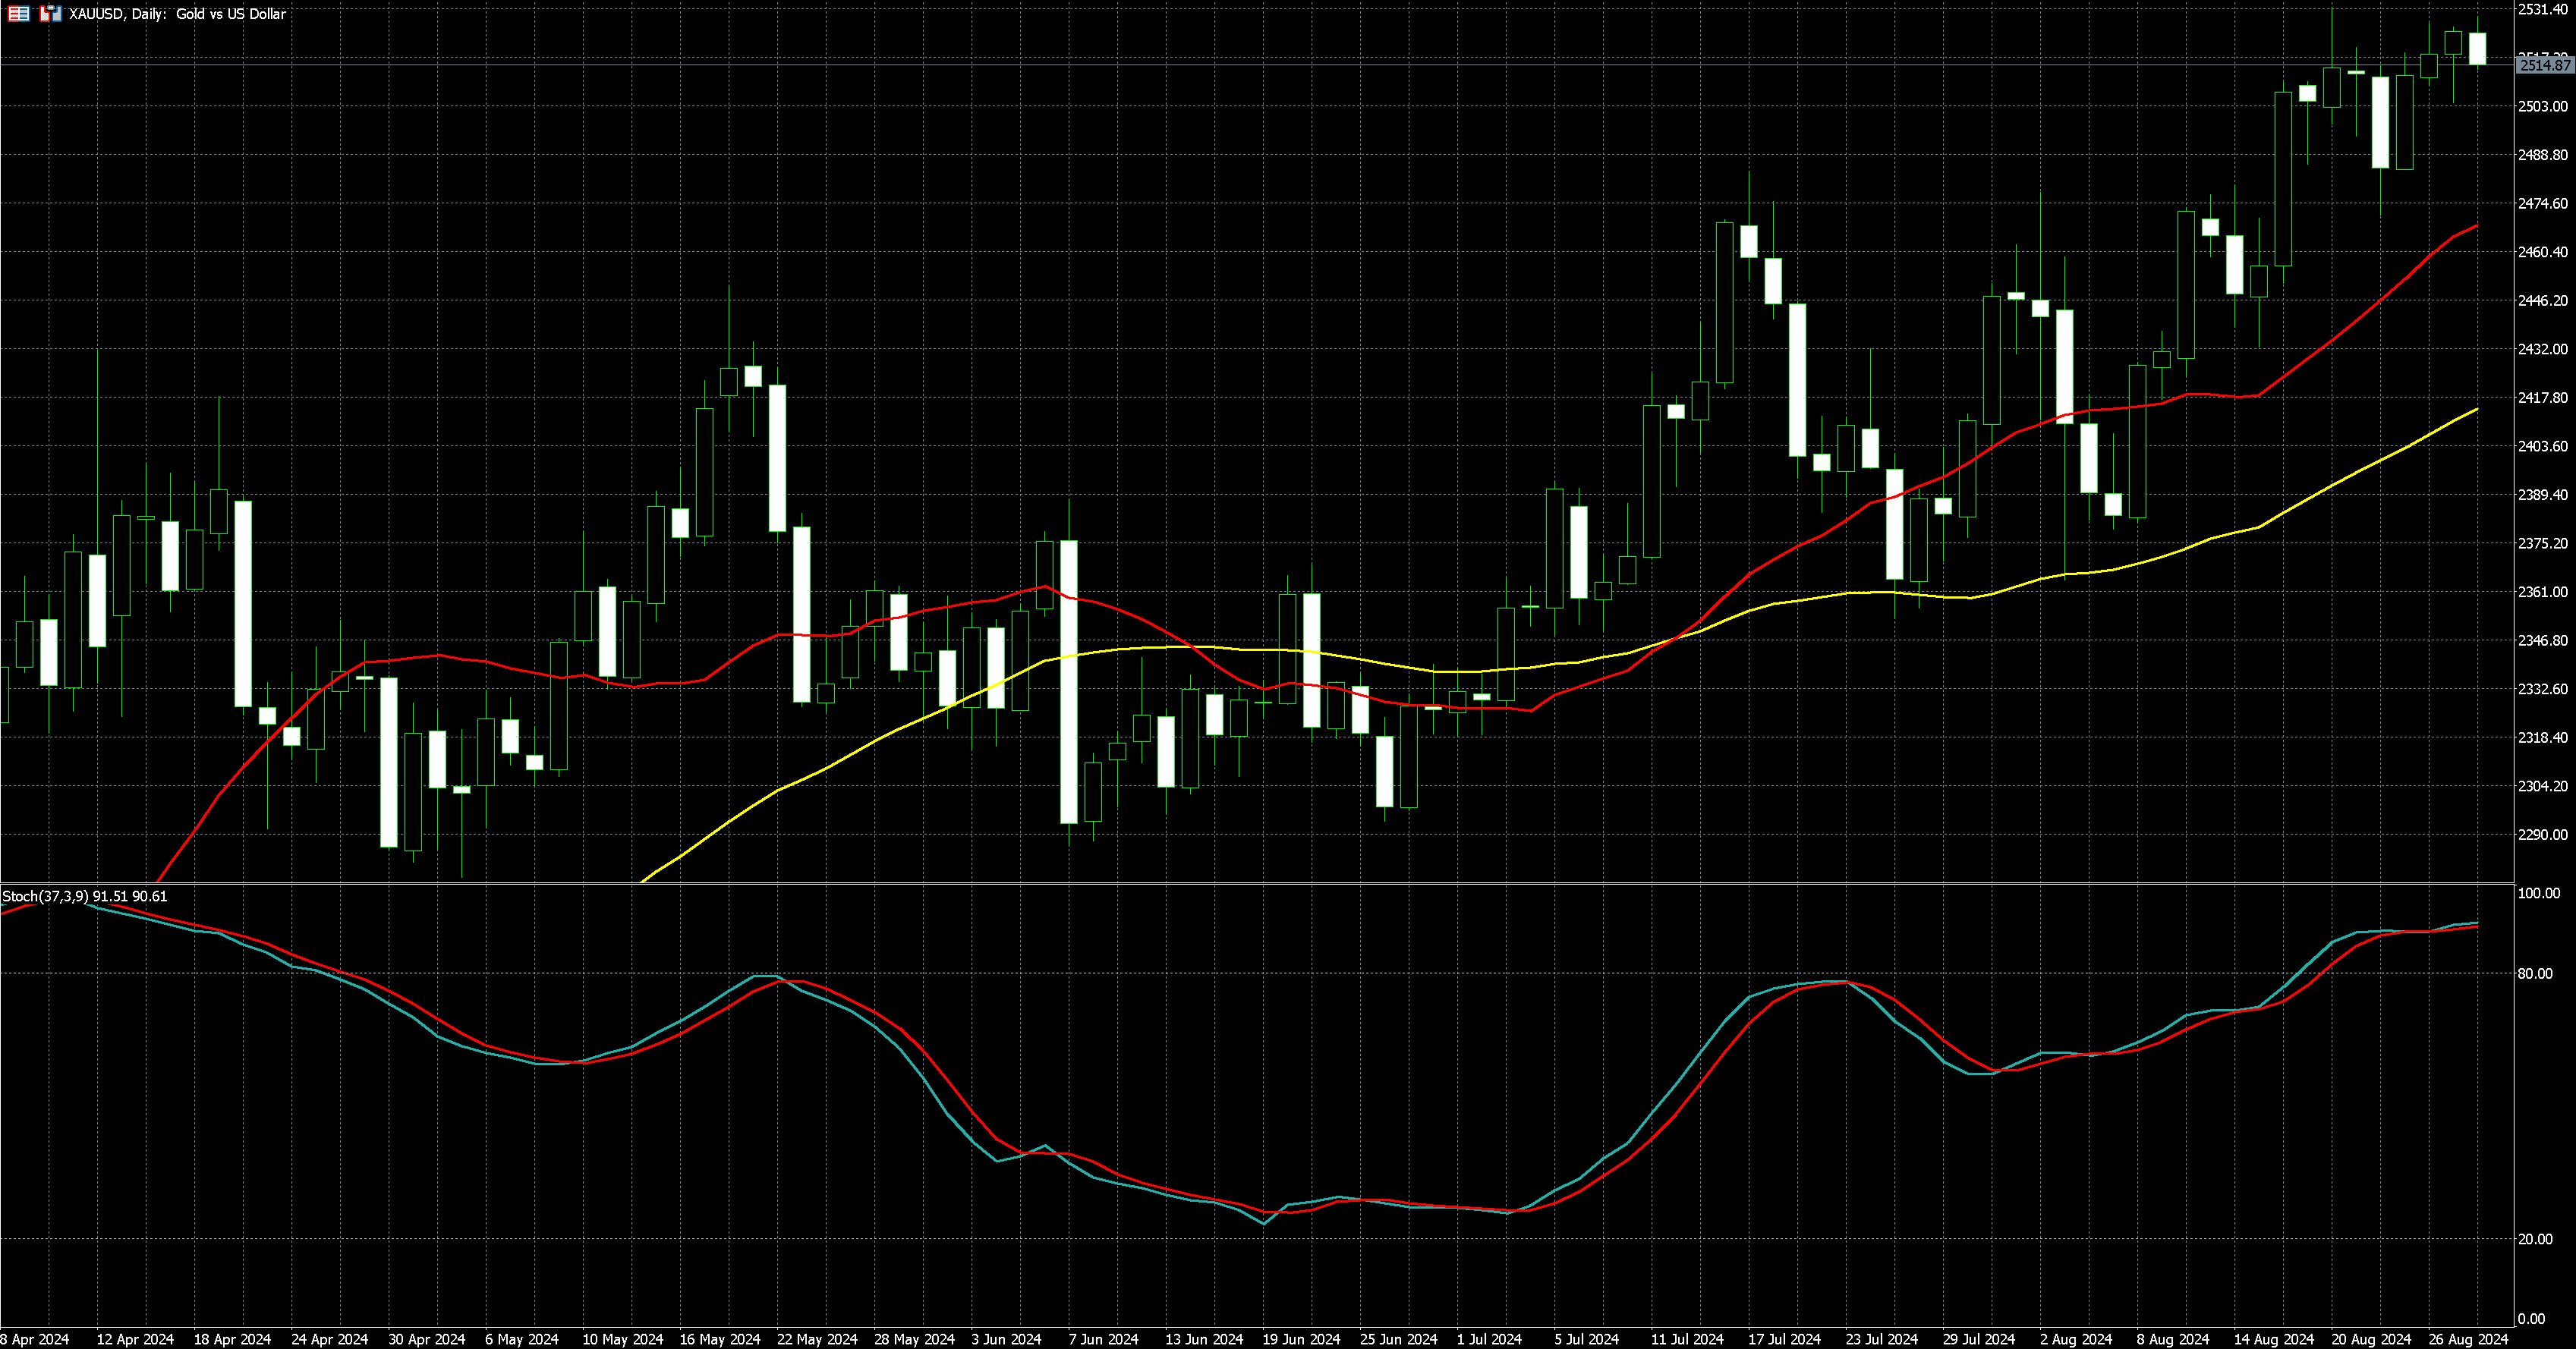Click the current price tag 2514.87
The height and width of the screenshot is (1349, 2576).
tap(2543, 65)
